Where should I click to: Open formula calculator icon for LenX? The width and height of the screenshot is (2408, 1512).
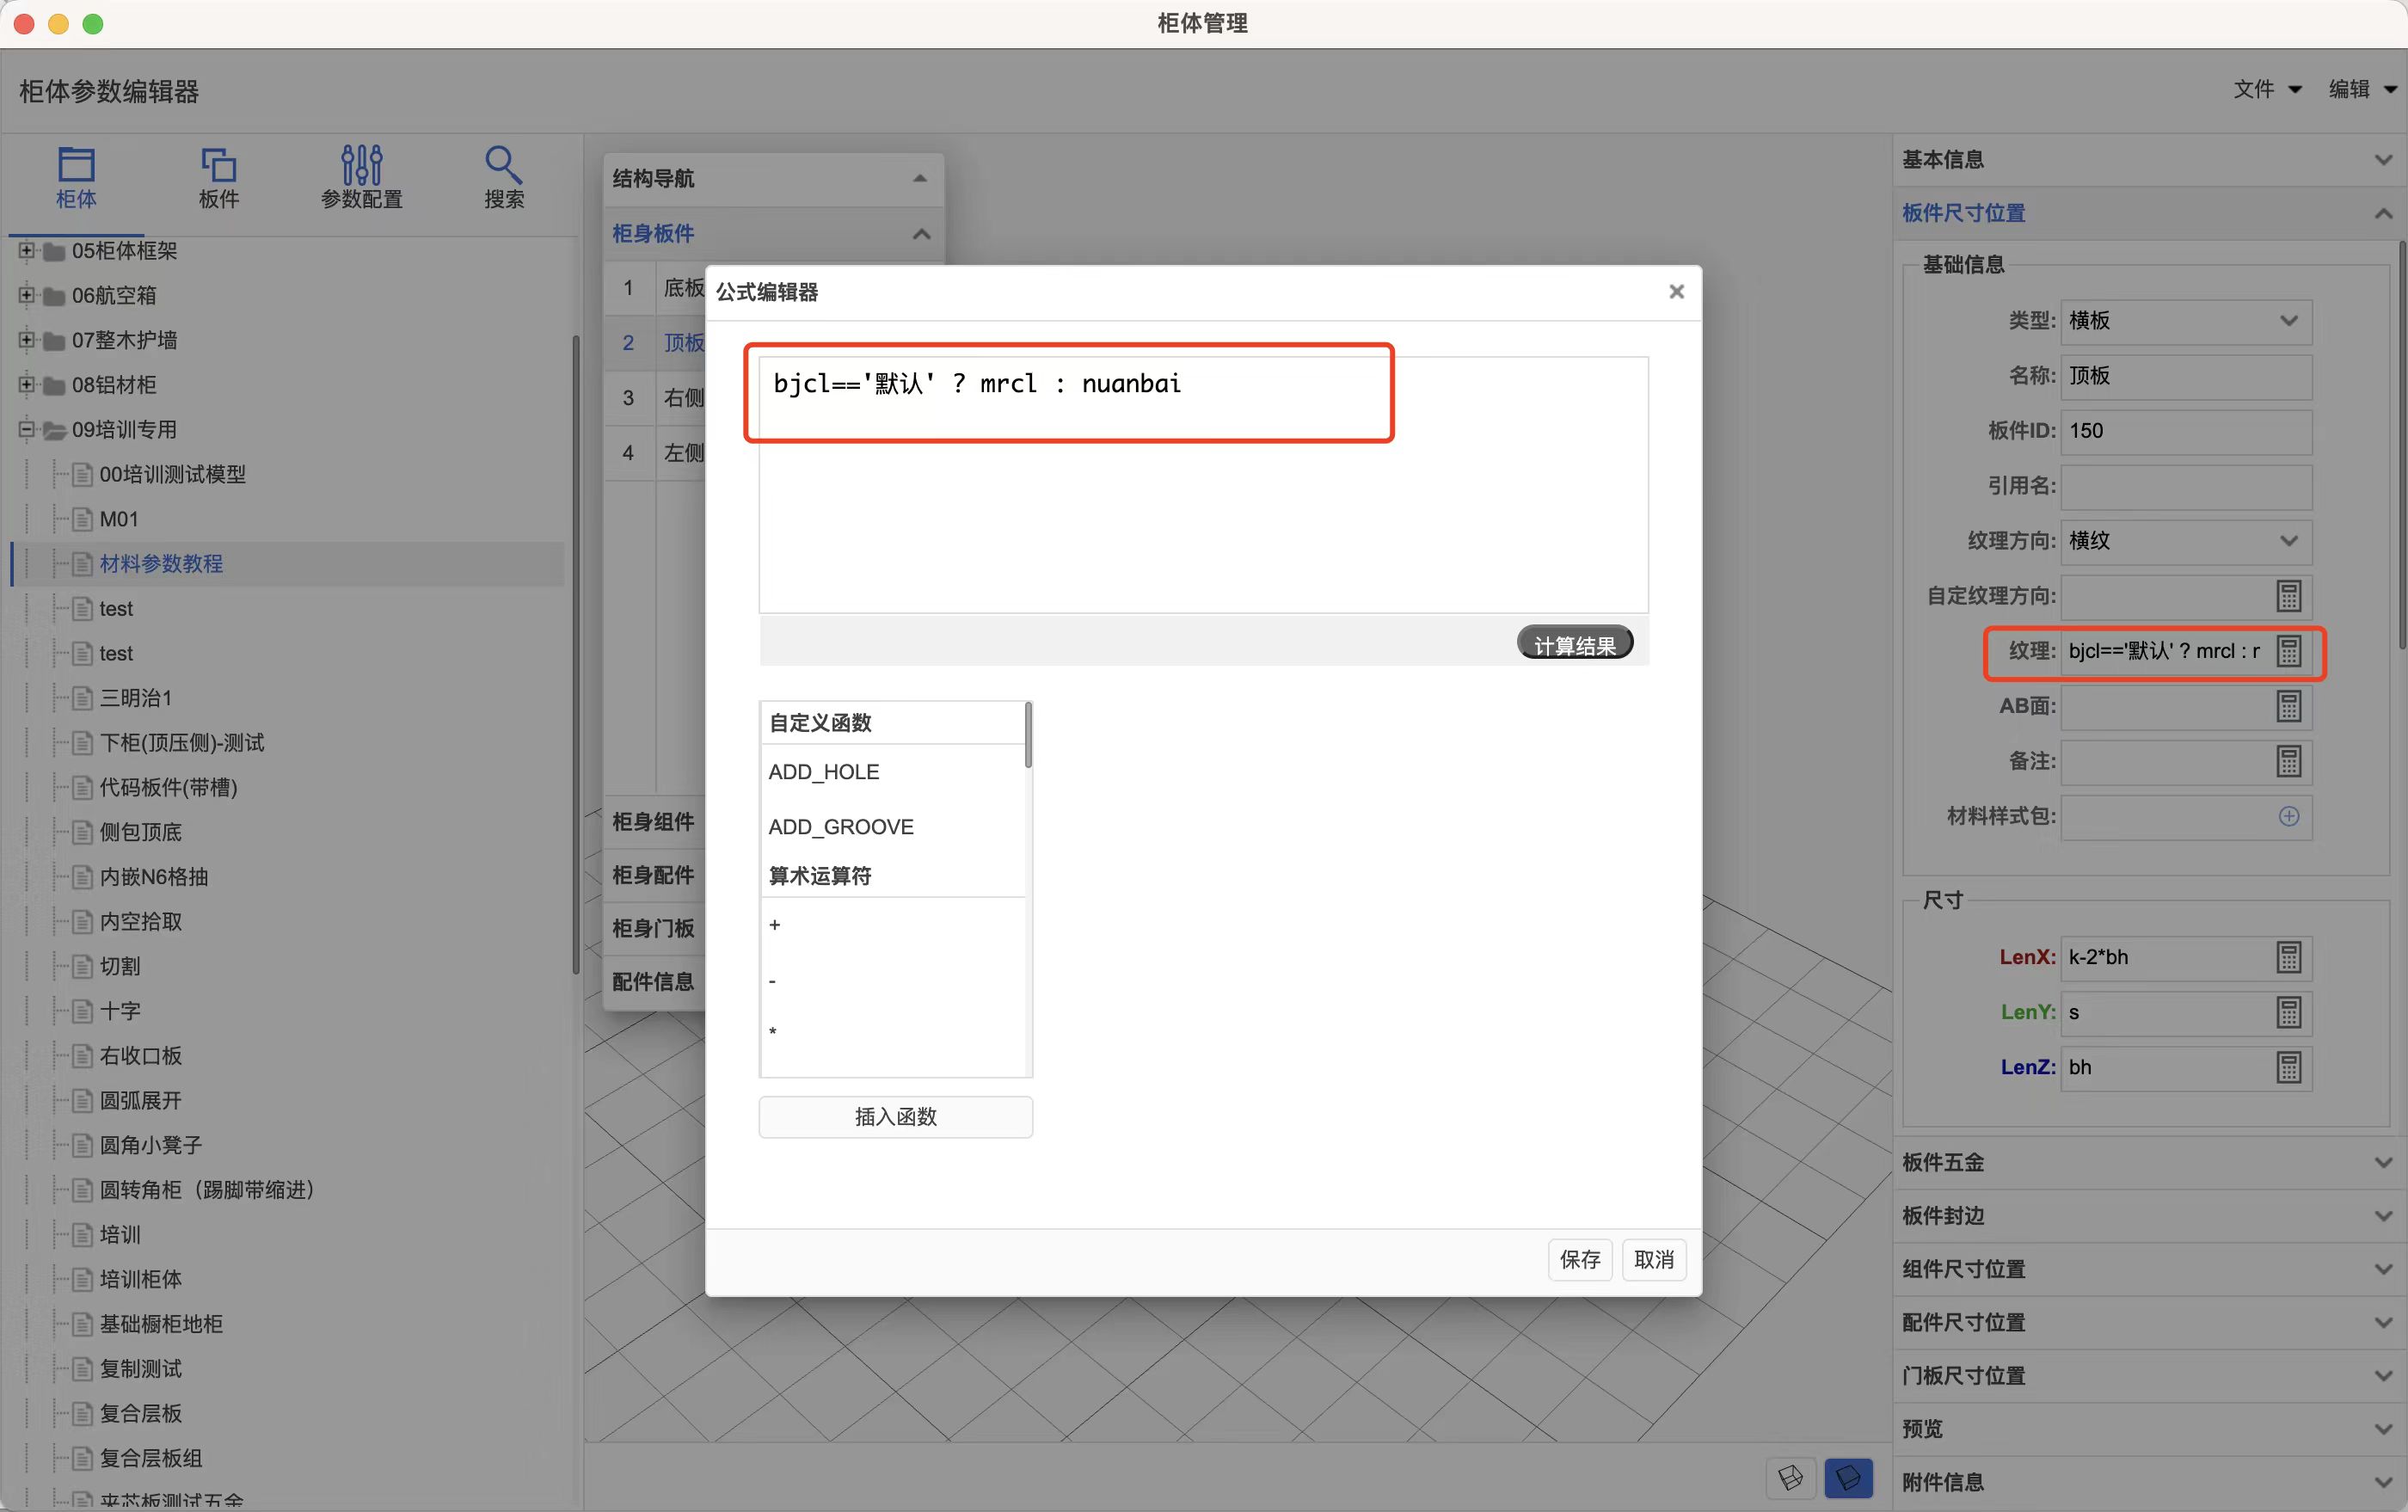(2289, 957)
